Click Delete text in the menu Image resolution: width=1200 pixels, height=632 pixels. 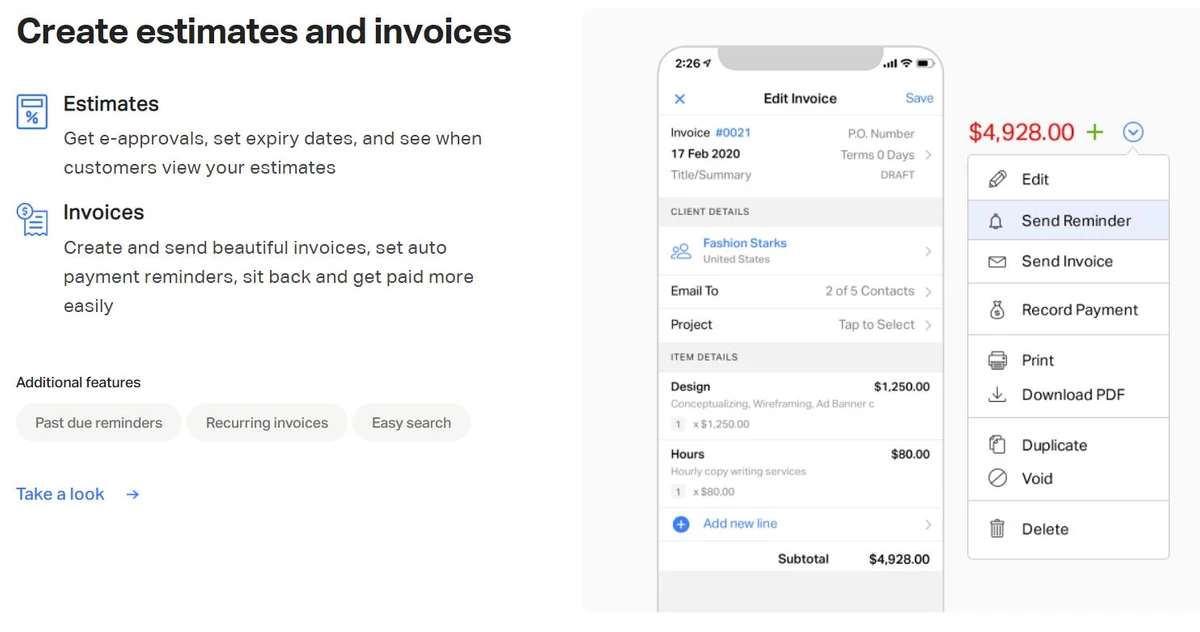coord(1045,530)
